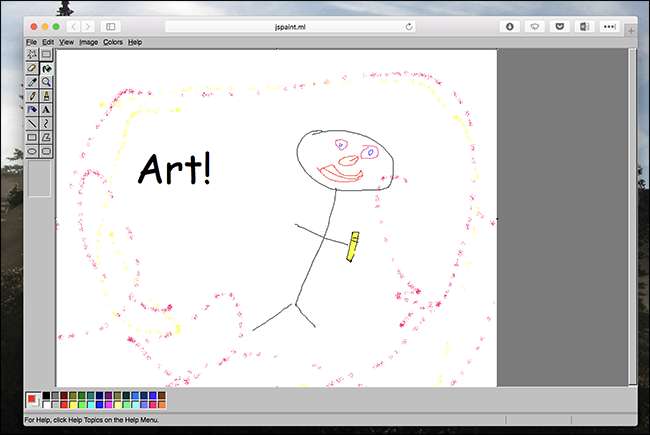Open the Colors menu
This screenshot has width=650, height=435.
pos(112,42)
